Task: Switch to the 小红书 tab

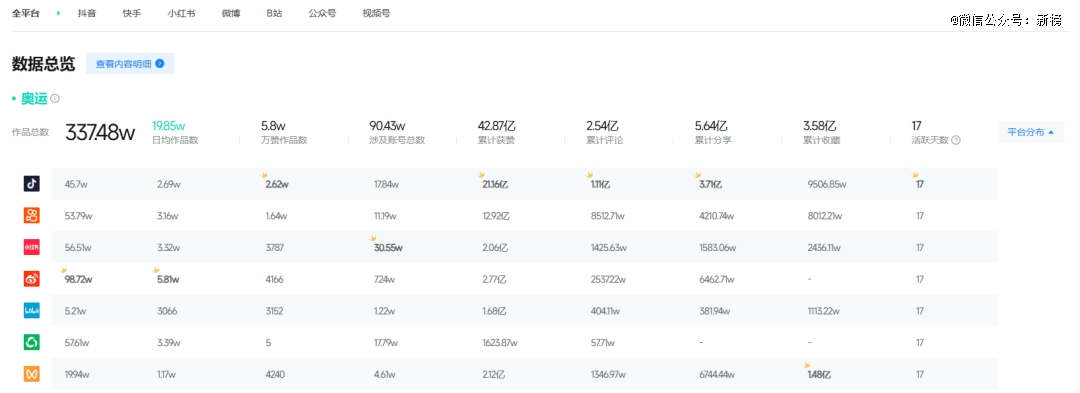Action: pyautogui.click(x=181, y=13)
